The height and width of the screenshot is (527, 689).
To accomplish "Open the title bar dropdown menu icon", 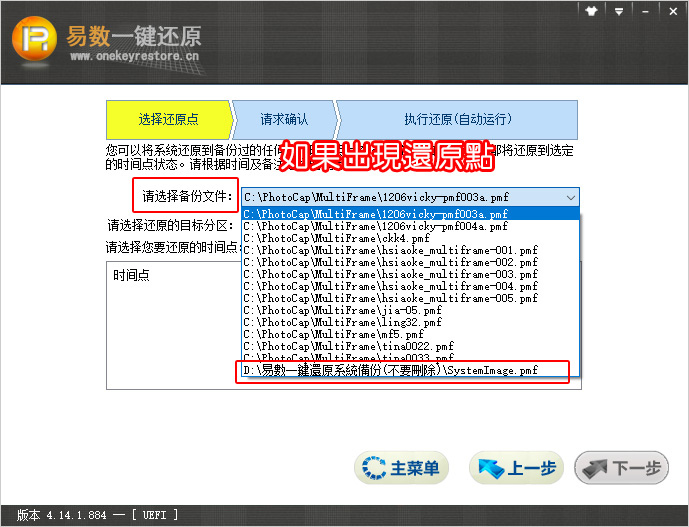I will tap(619, 11).
